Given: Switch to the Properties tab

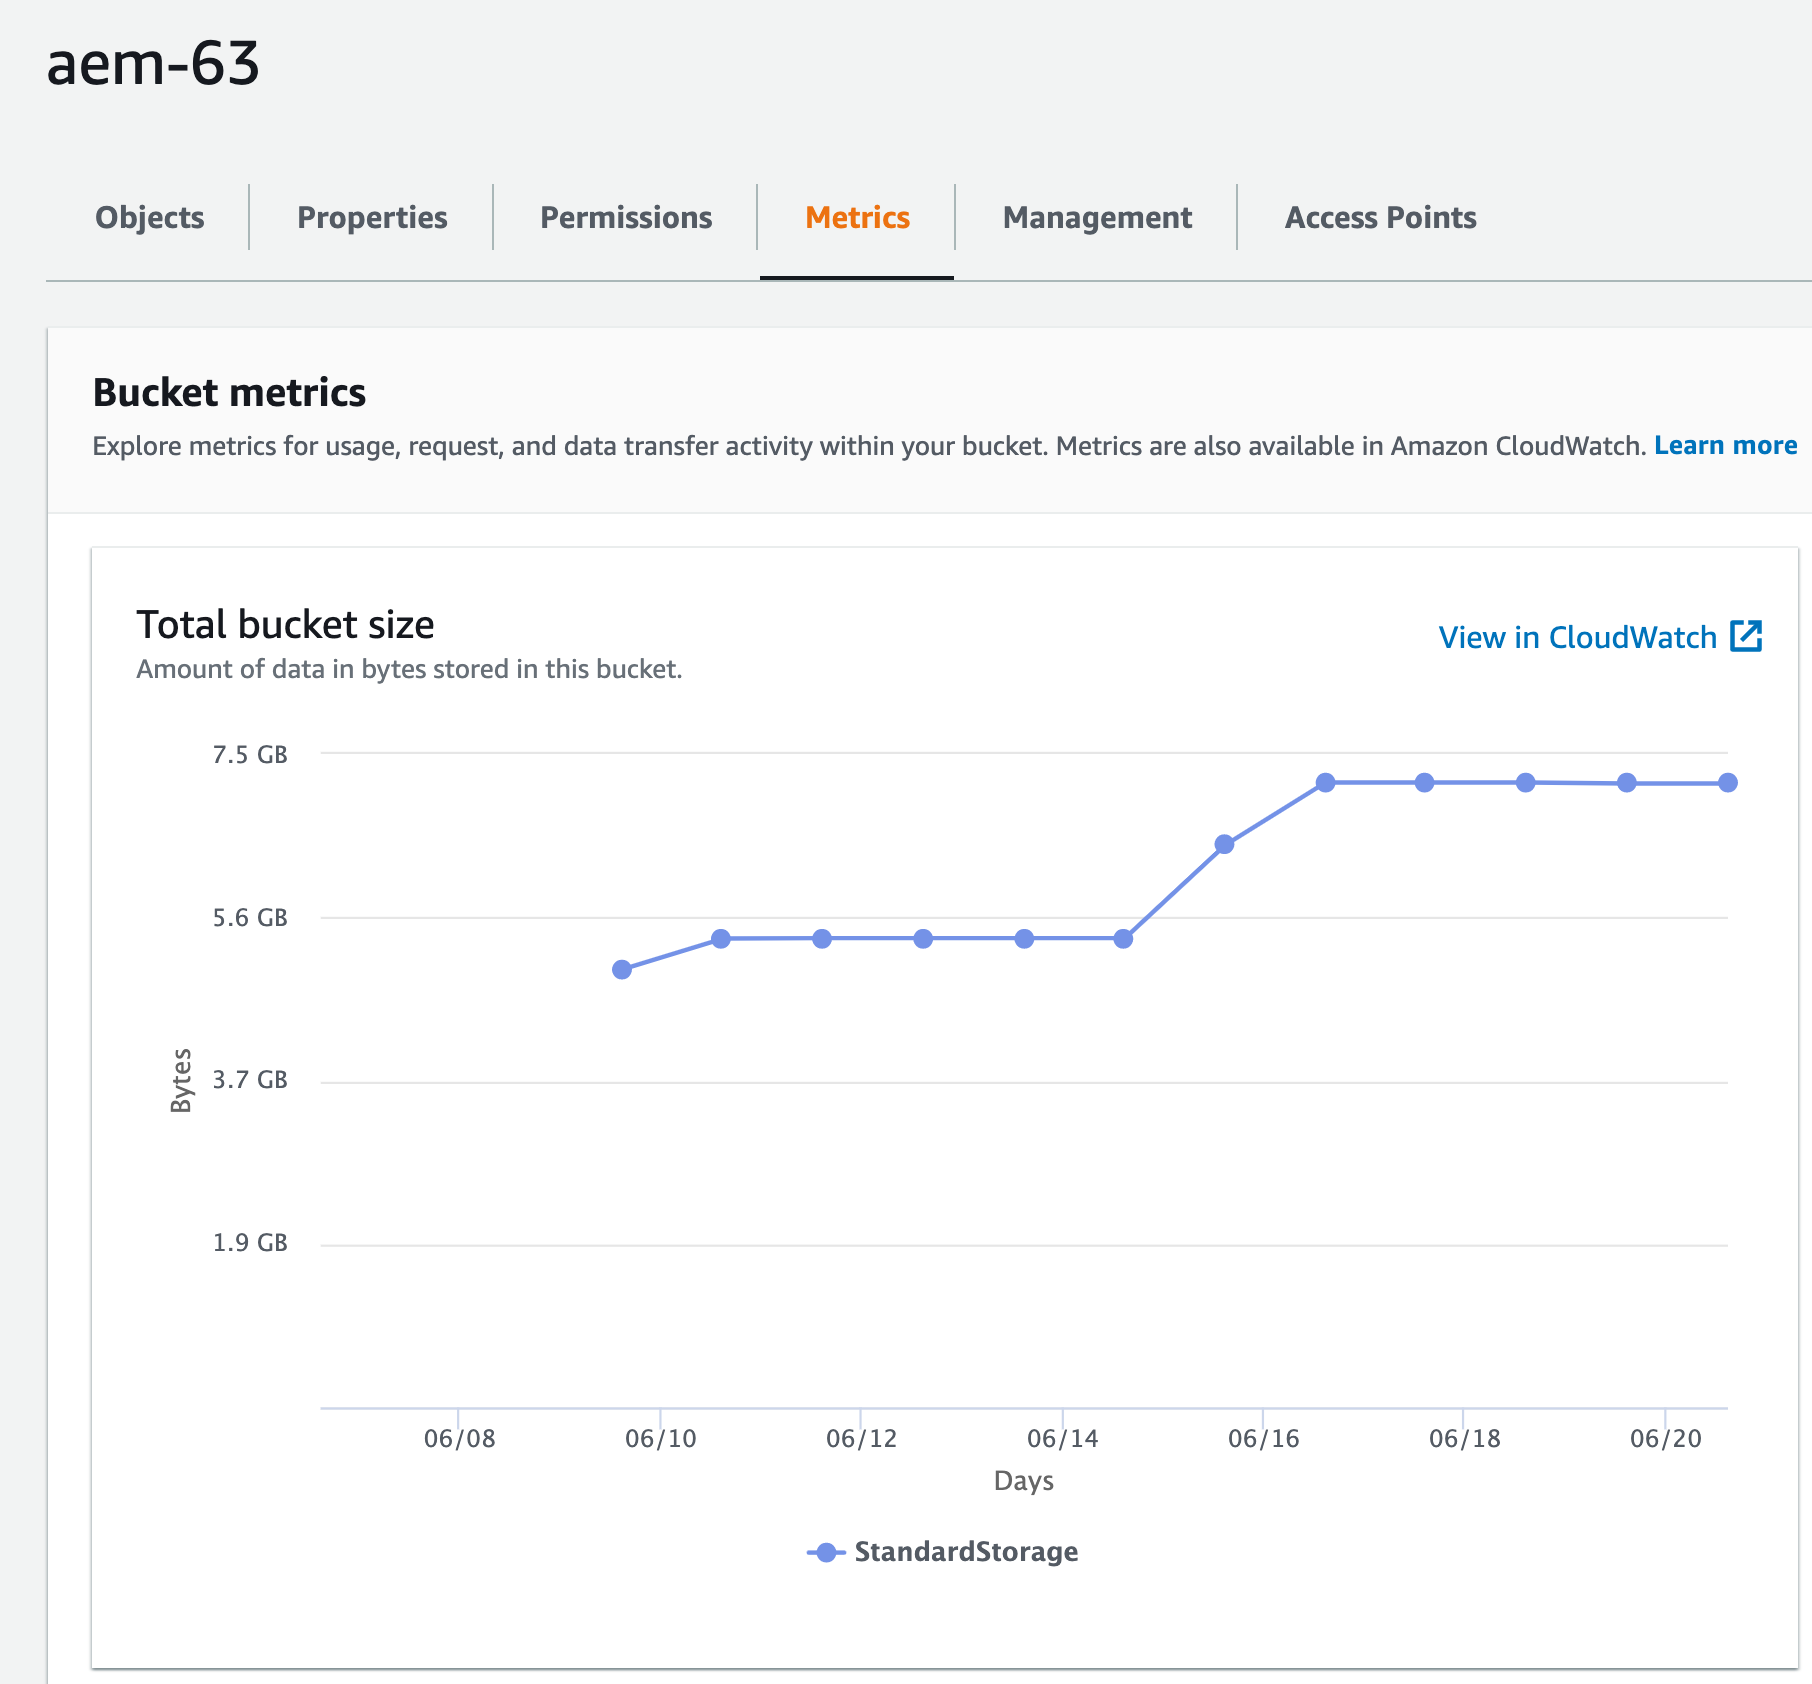Looking at the screenshot, I should pos(372,217).
